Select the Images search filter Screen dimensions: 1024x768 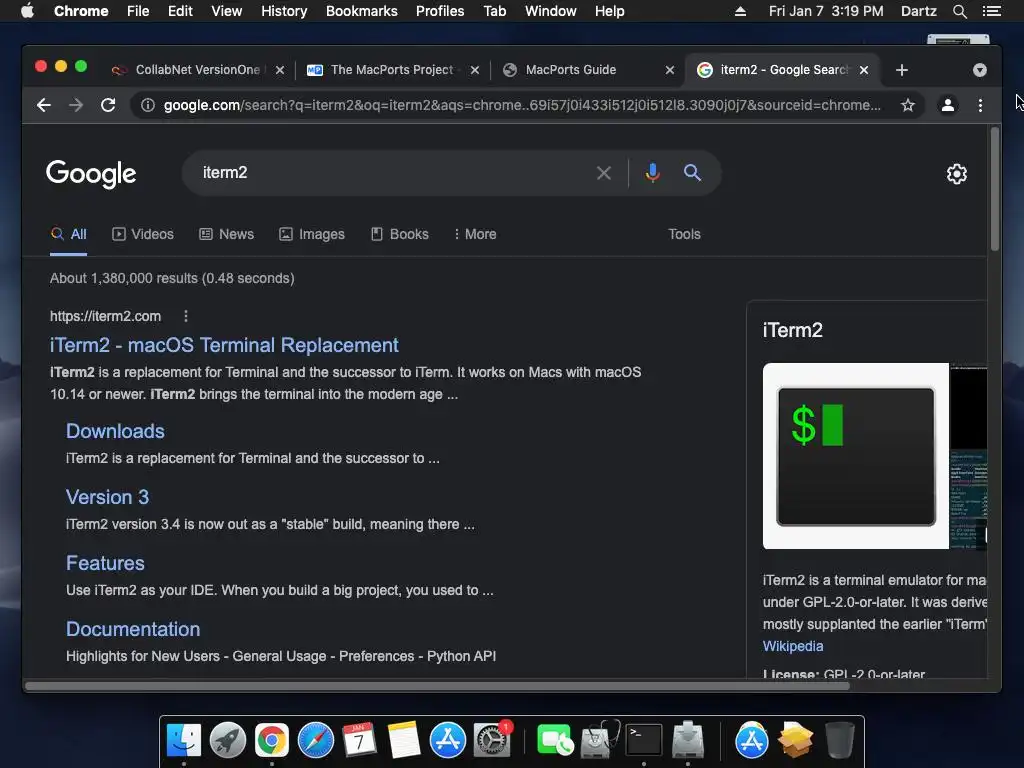tap(312, 234)
